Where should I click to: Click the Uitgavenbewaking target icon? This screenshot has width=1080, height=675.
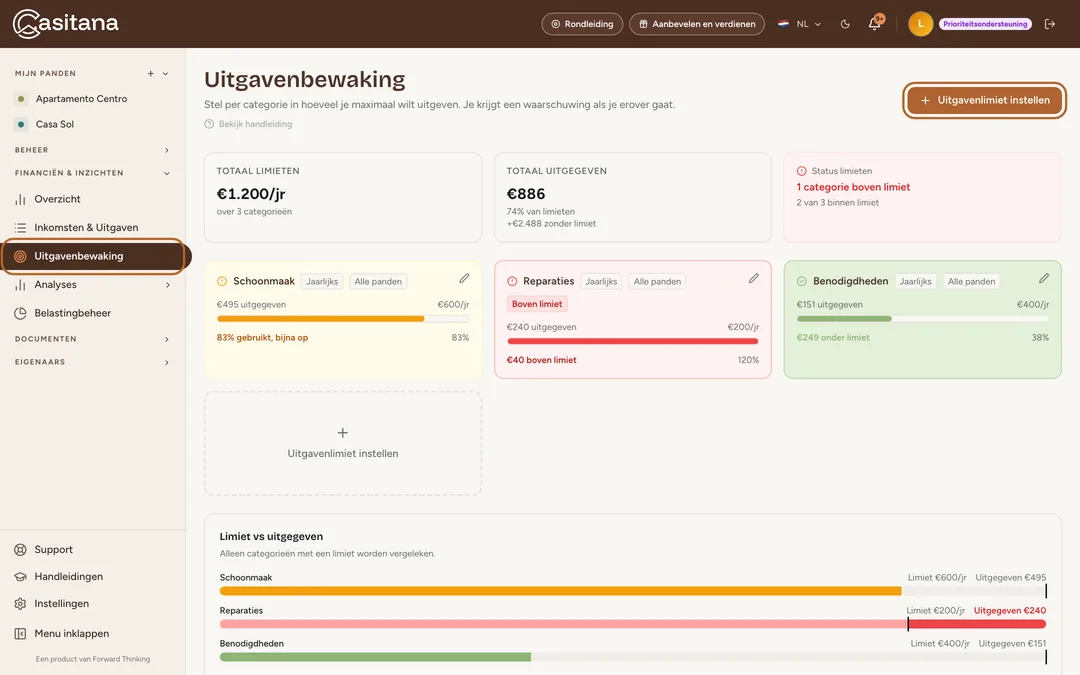pyautogui.click(x=20, y=256)
